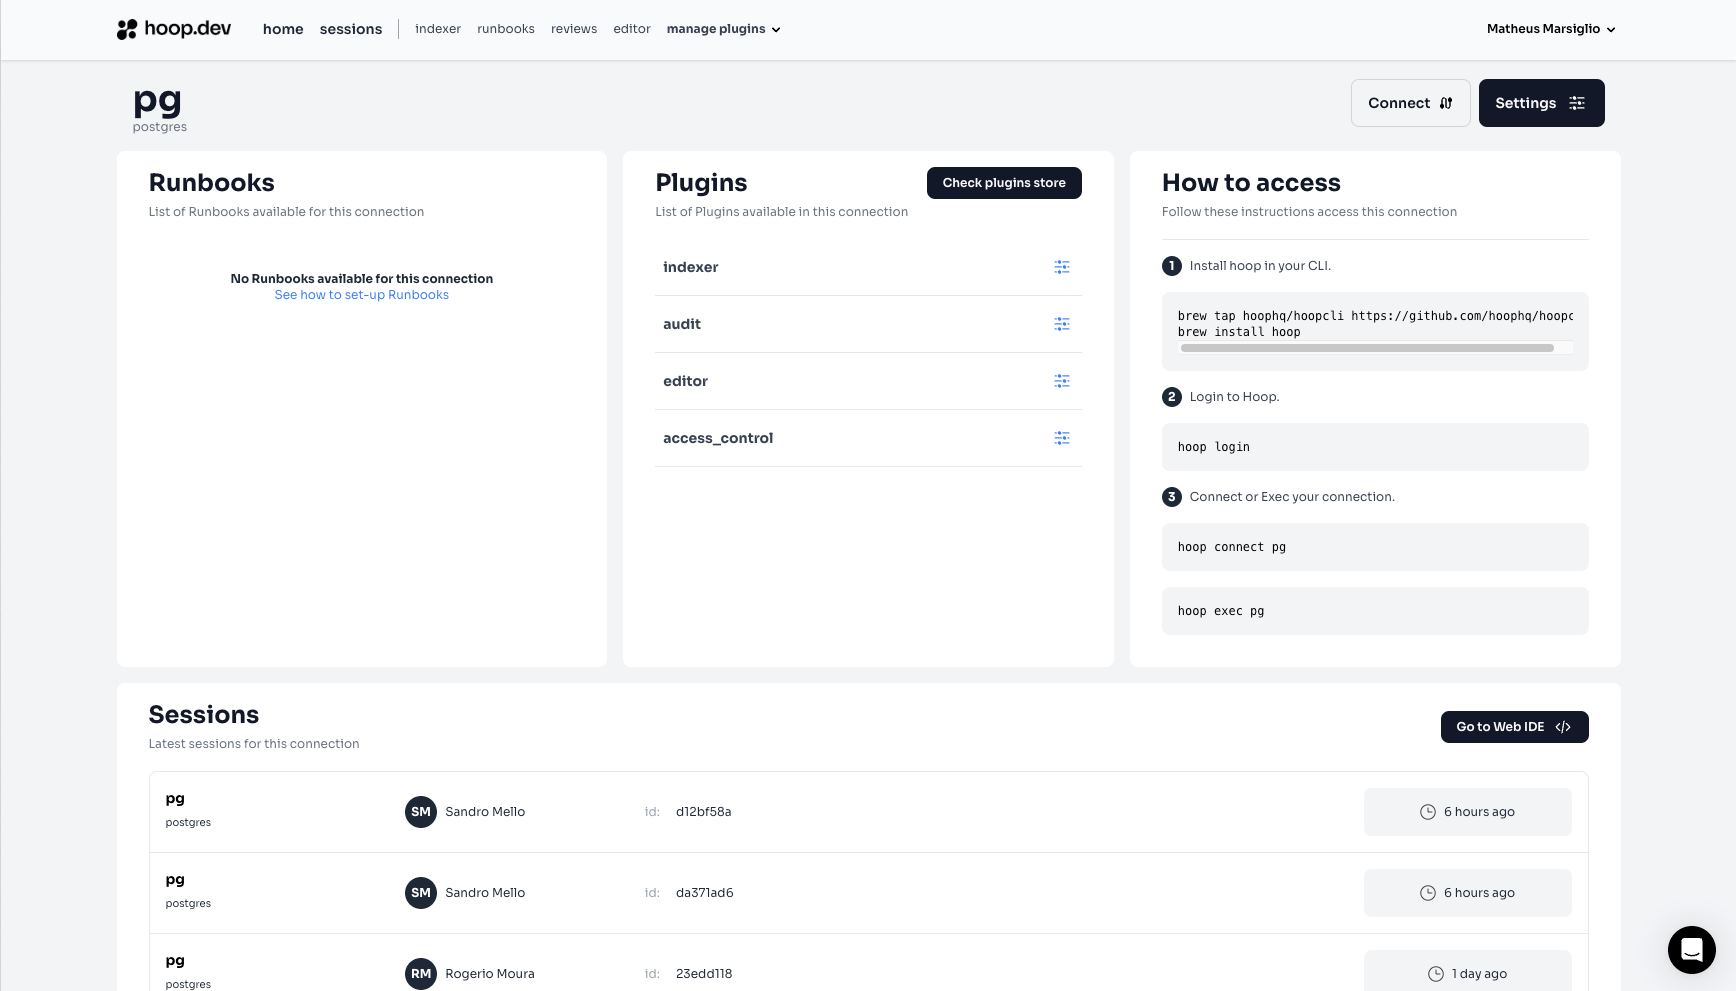Click the hoop.dev logo
Screen dimensions: 1736x991
174,29
